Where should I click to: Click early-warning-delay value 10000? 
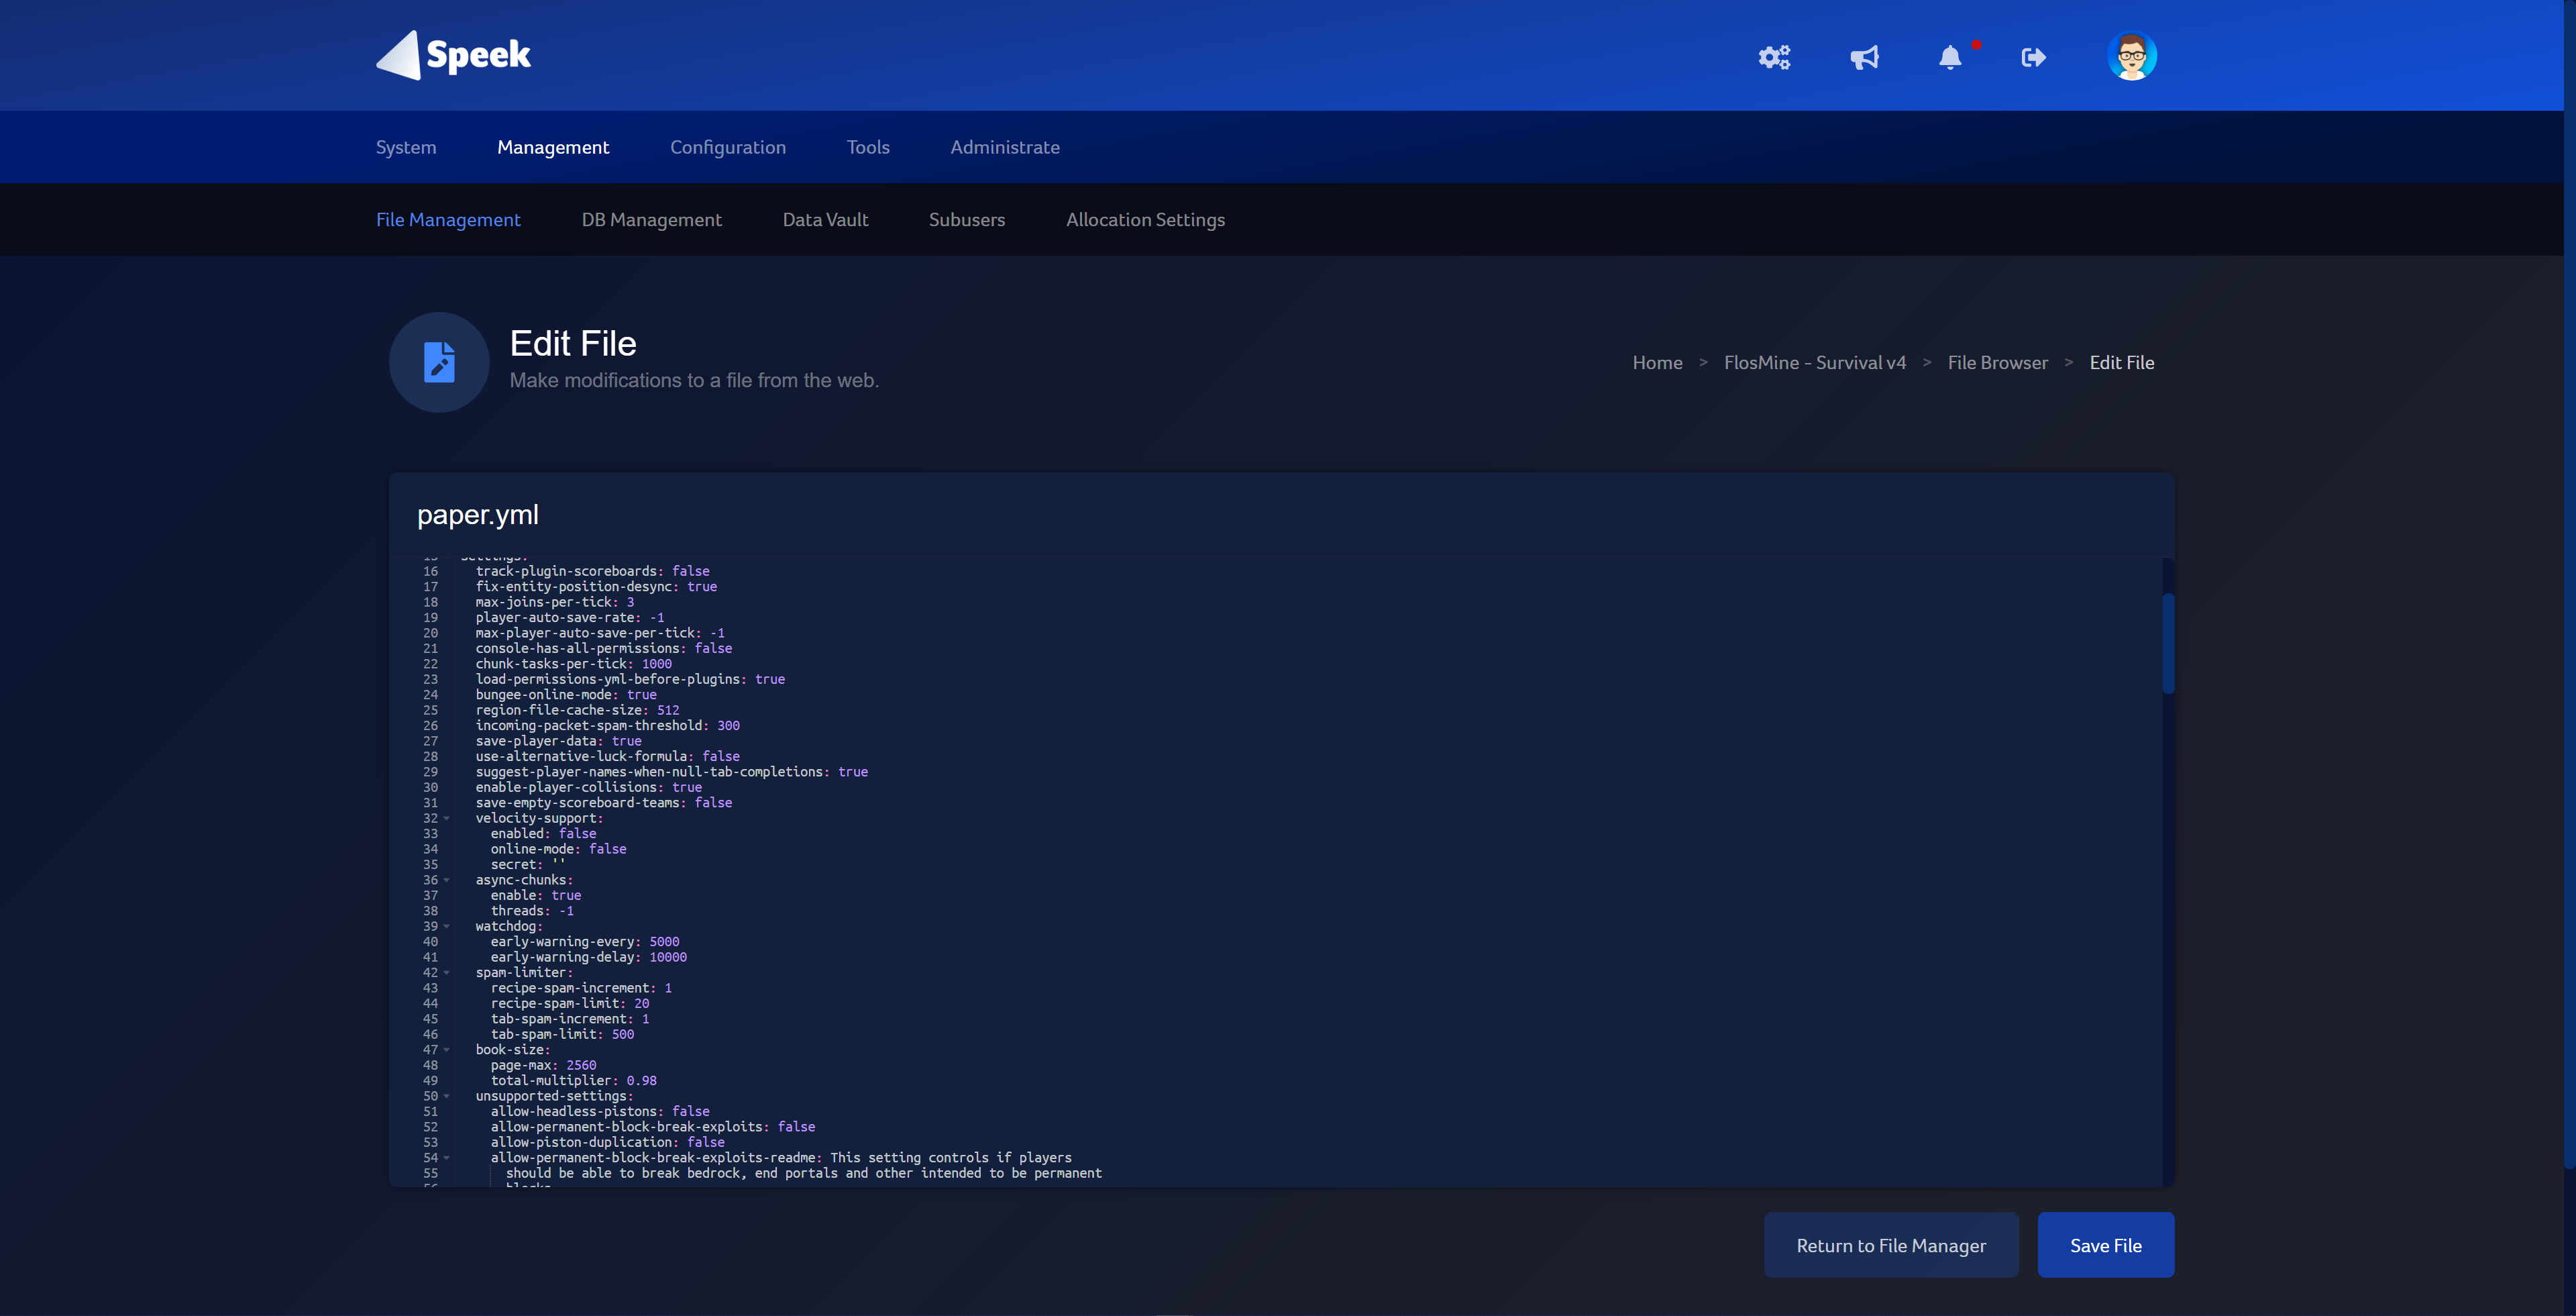pyautogui.click(x=668, y=957)
